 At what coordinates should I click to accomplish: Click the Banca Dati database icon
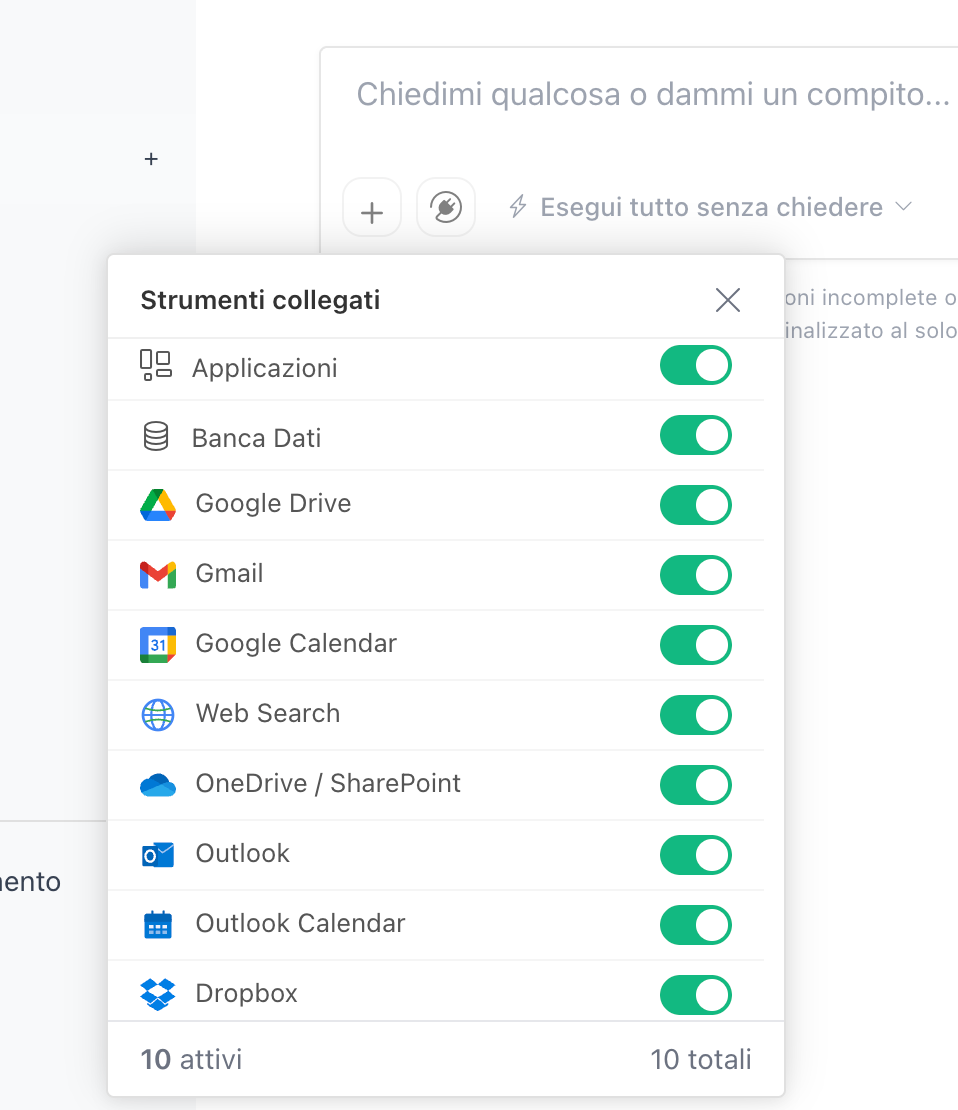coord(156,436)
